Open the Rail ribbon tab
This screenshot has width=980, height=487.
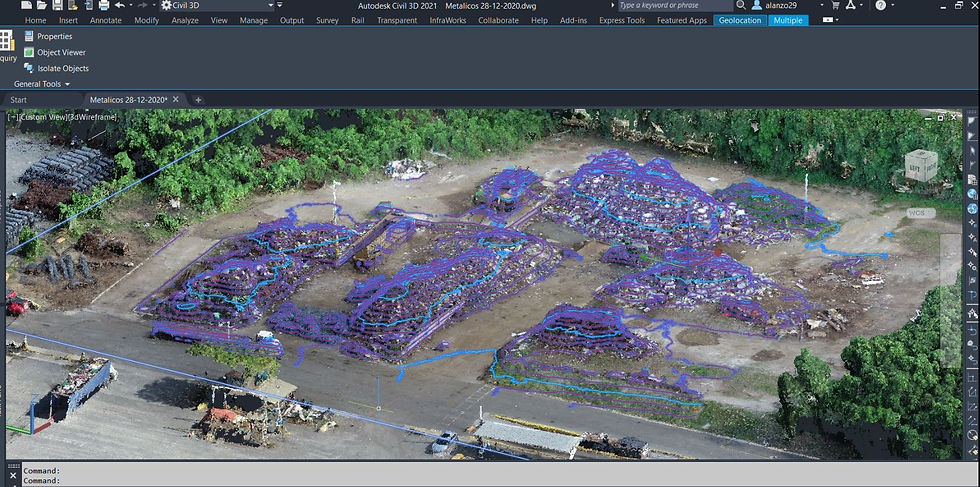coord(358,20)
